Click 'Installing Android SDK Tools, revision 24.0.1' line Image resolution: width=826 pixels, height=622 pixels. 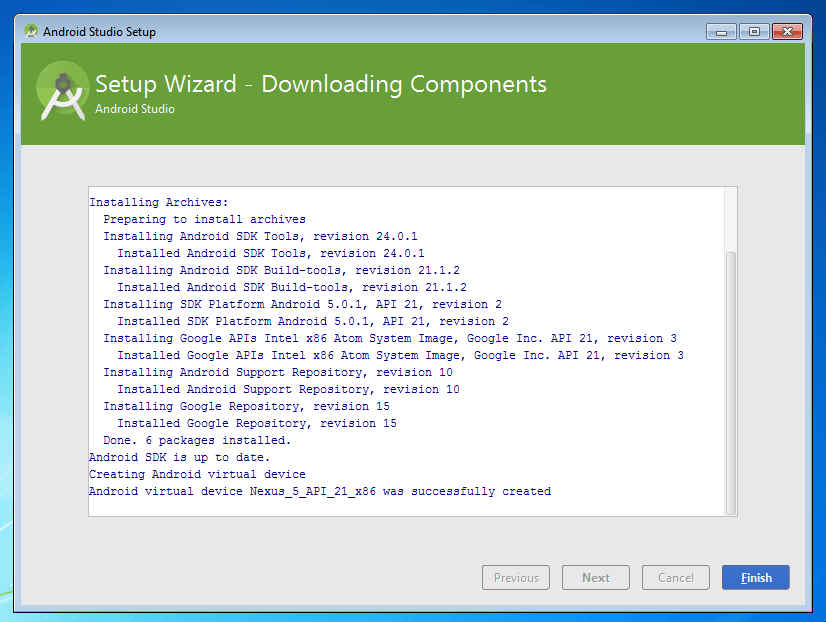tap(260, 236)
